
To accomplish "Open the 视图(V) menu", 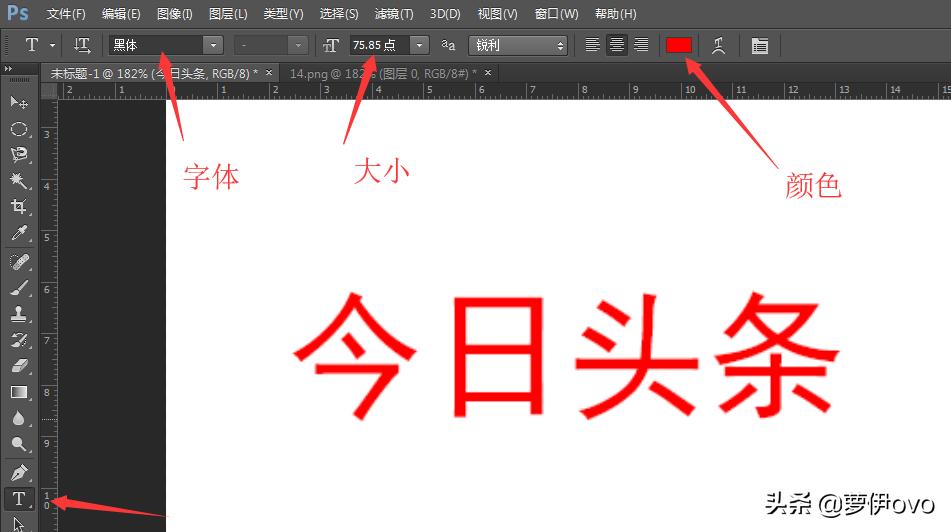I will (497, 13).
